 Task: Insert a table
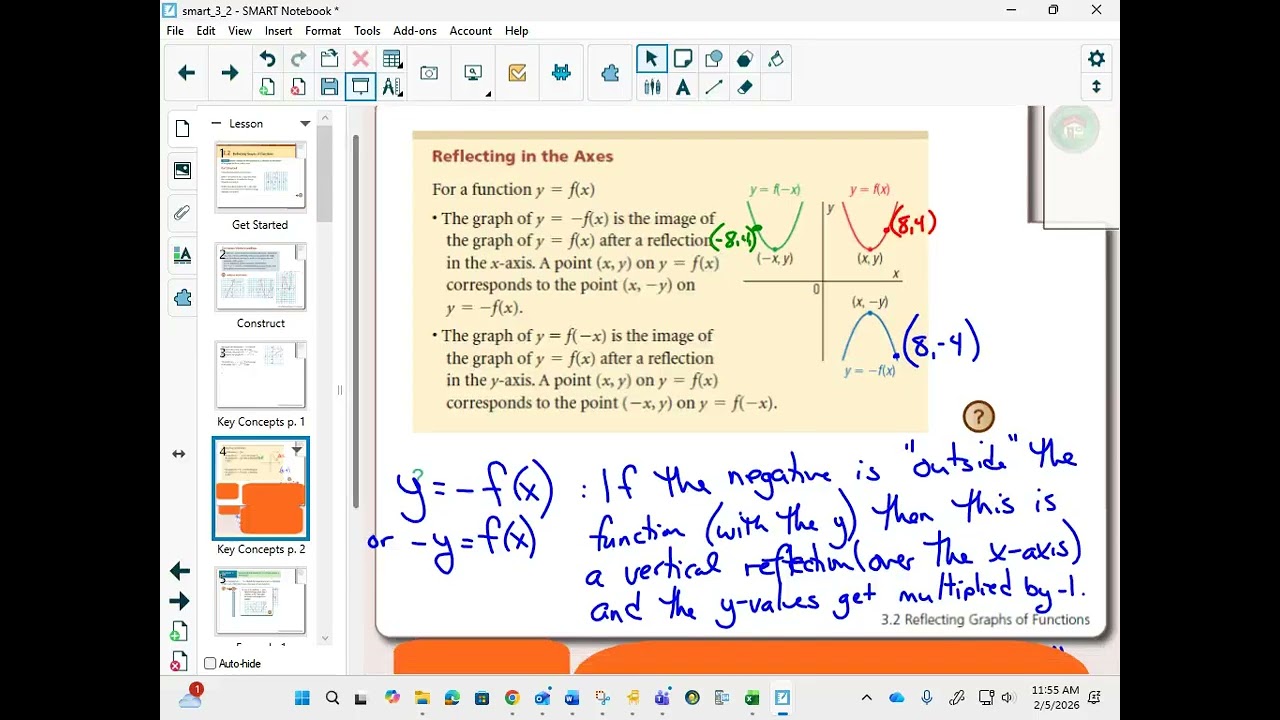tap(392, 59)
